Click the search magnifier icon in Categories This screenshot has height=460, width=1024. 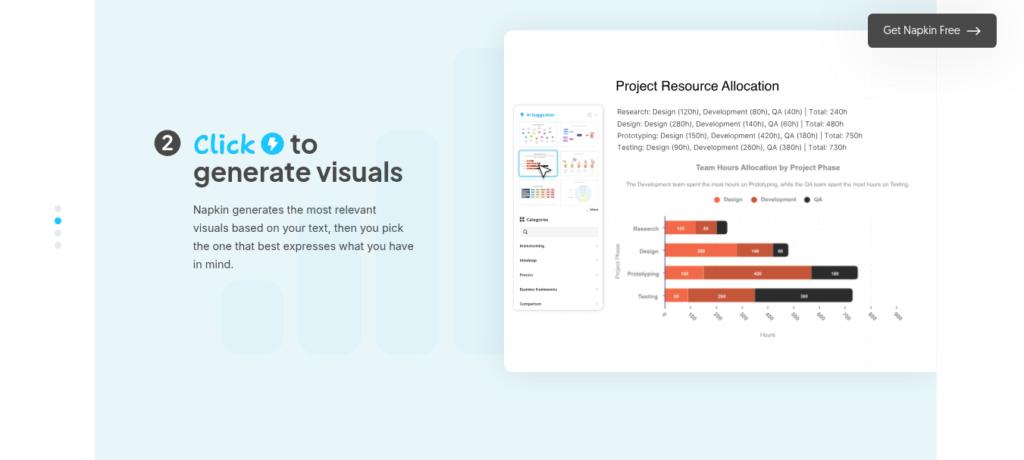coord(524,232)
